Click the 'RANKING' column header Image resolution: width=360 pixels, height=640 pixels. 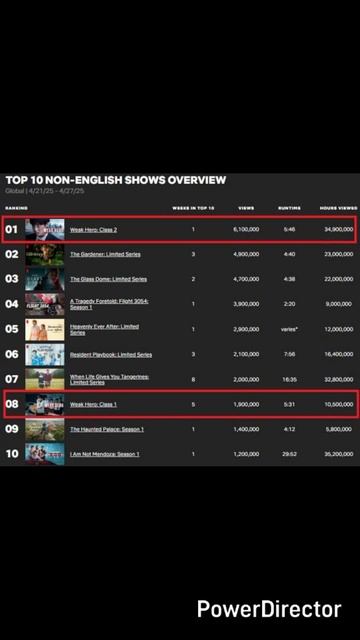(17, 208)
